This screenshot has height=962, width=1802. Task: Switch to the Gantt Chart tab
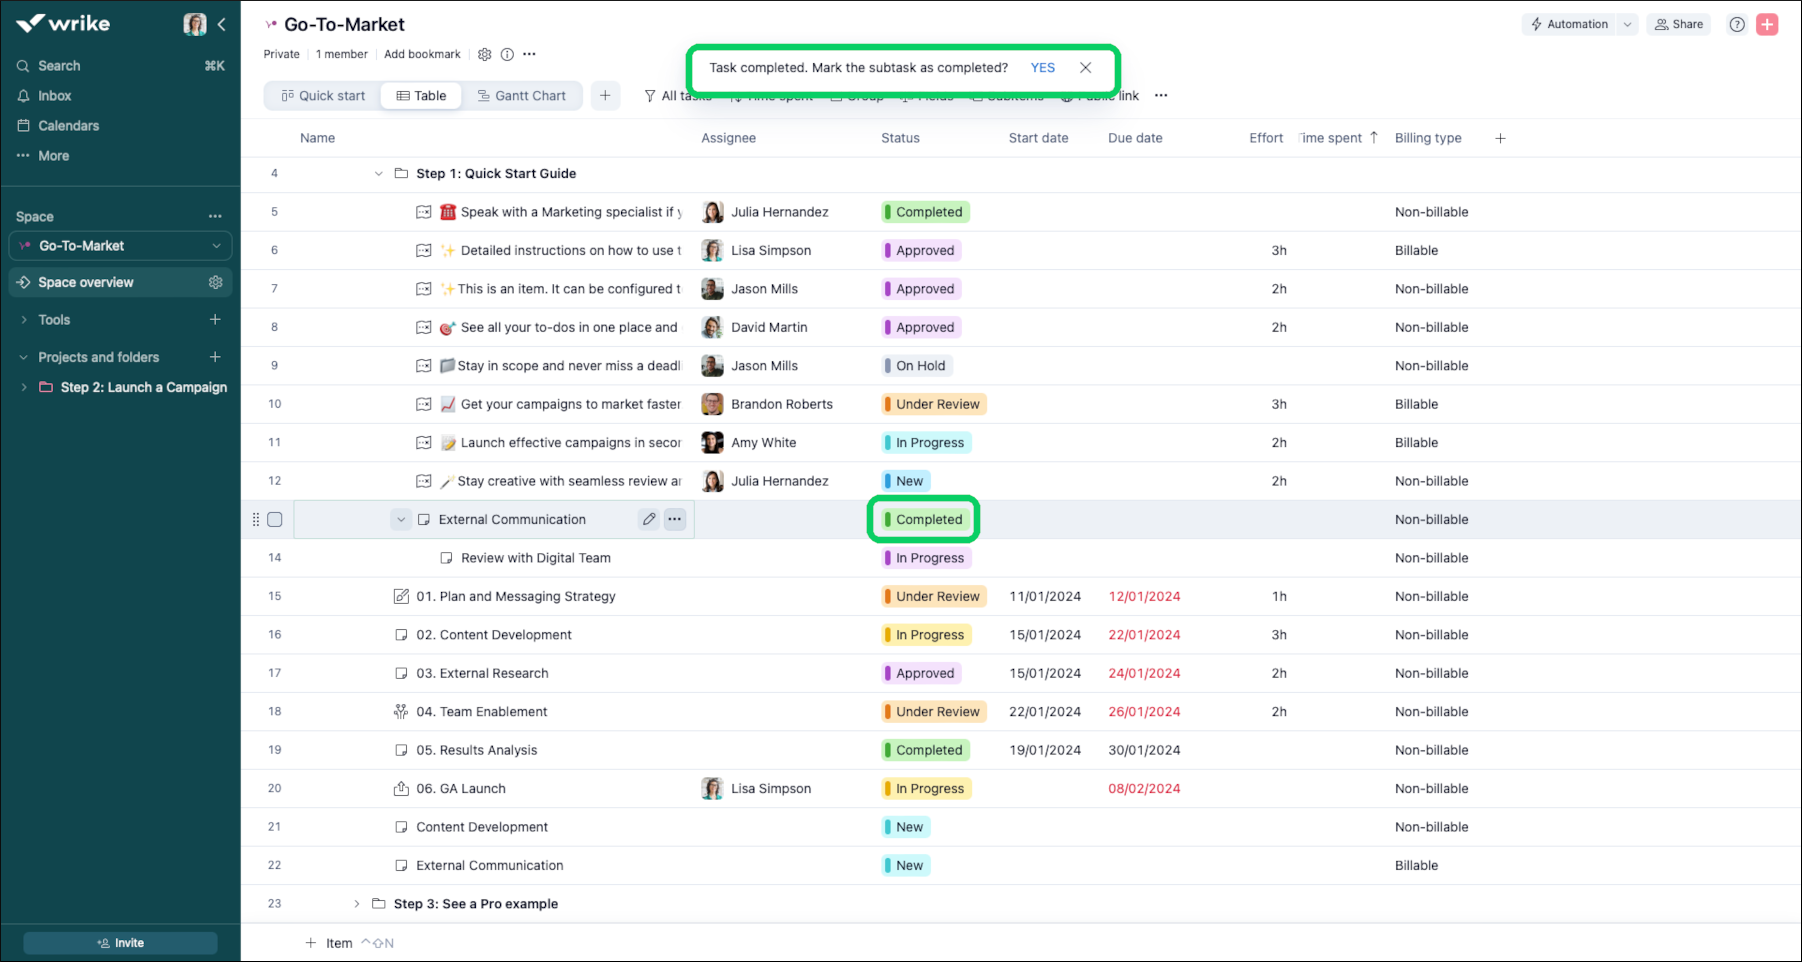pos(521,96)
